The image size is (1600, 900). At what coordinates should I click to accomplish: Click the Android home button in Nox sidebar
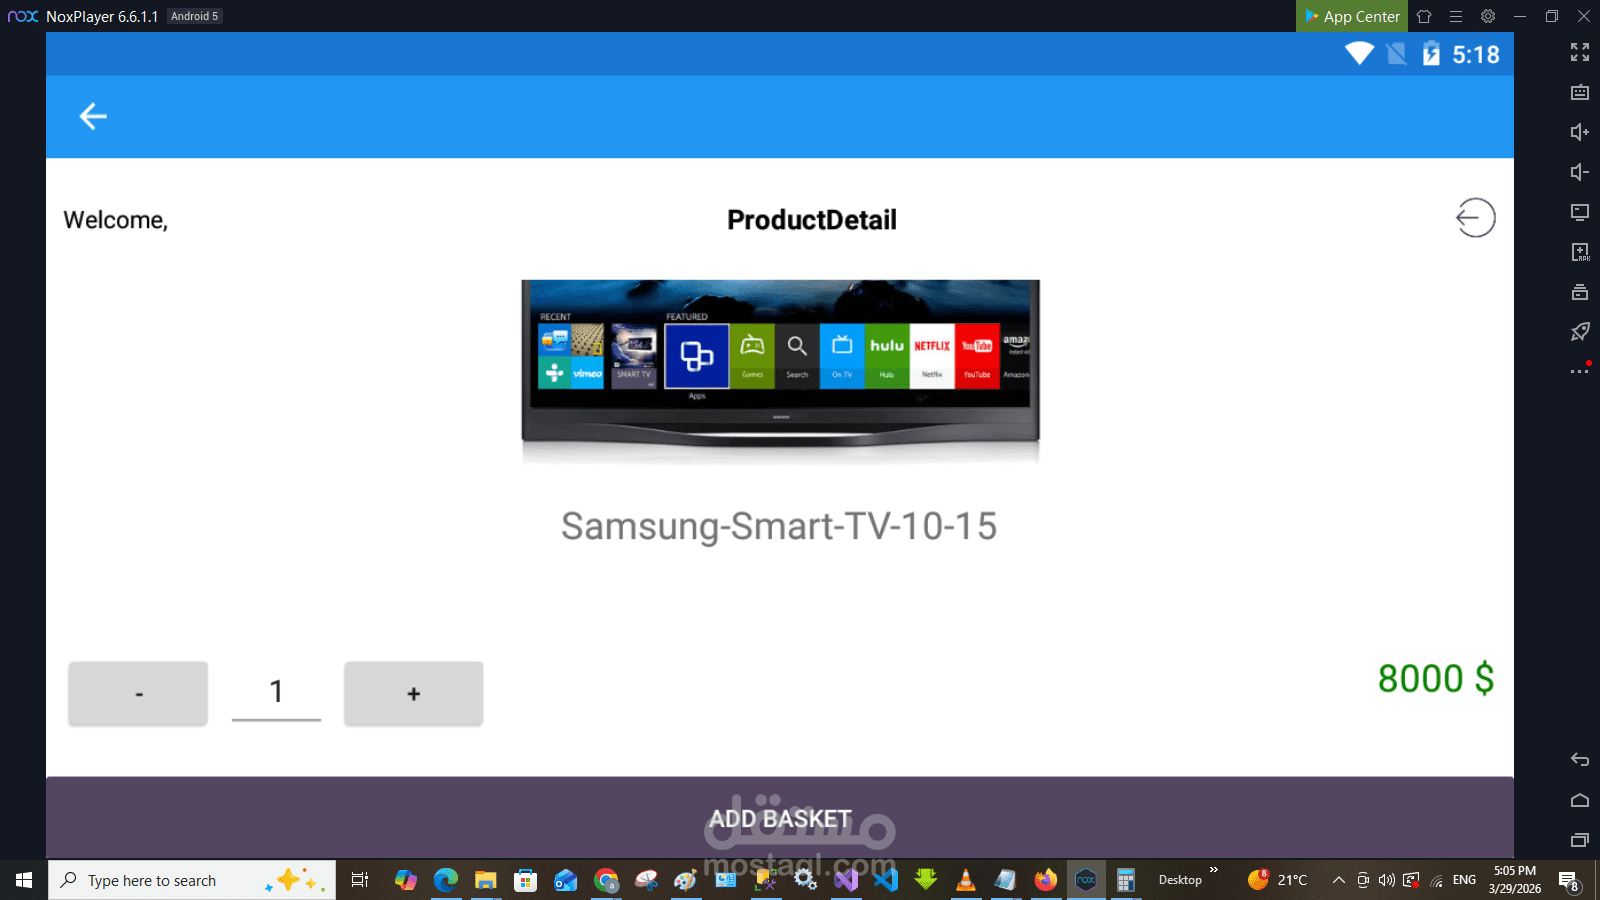pos(1580,800)
